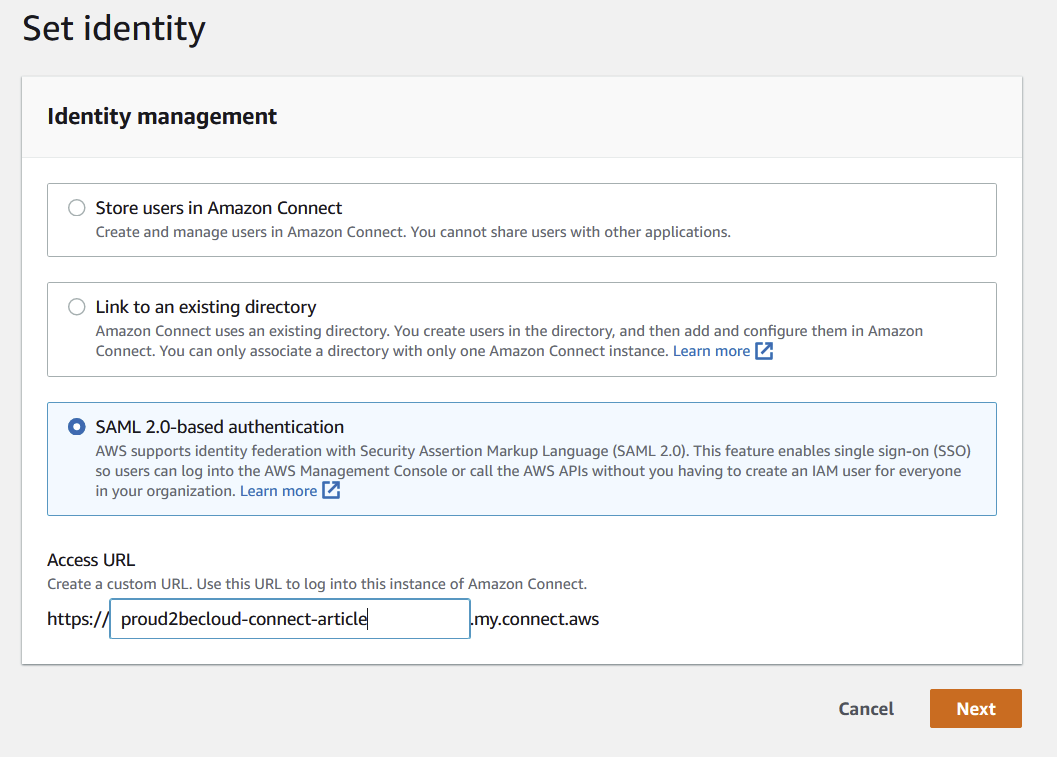Click the Link to an existing directory label
The image size is (1057, 757).
pyautogui.click(x=205, y=307)
